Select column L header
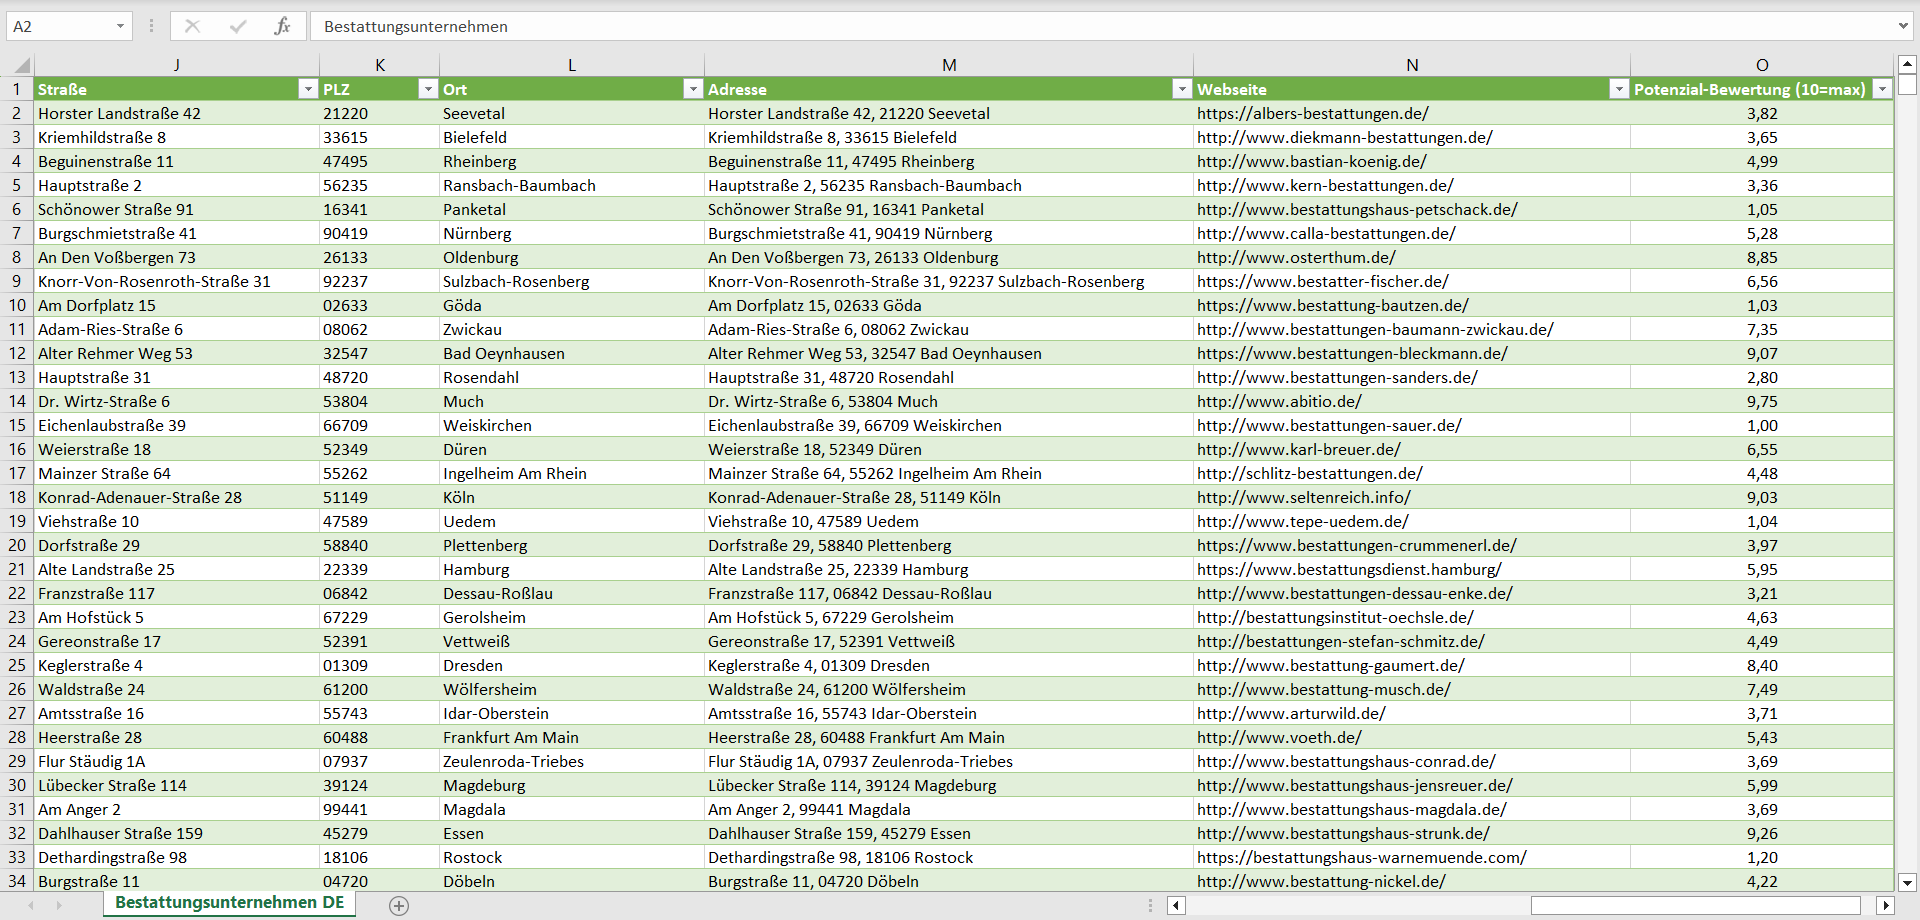 point(572,65)
